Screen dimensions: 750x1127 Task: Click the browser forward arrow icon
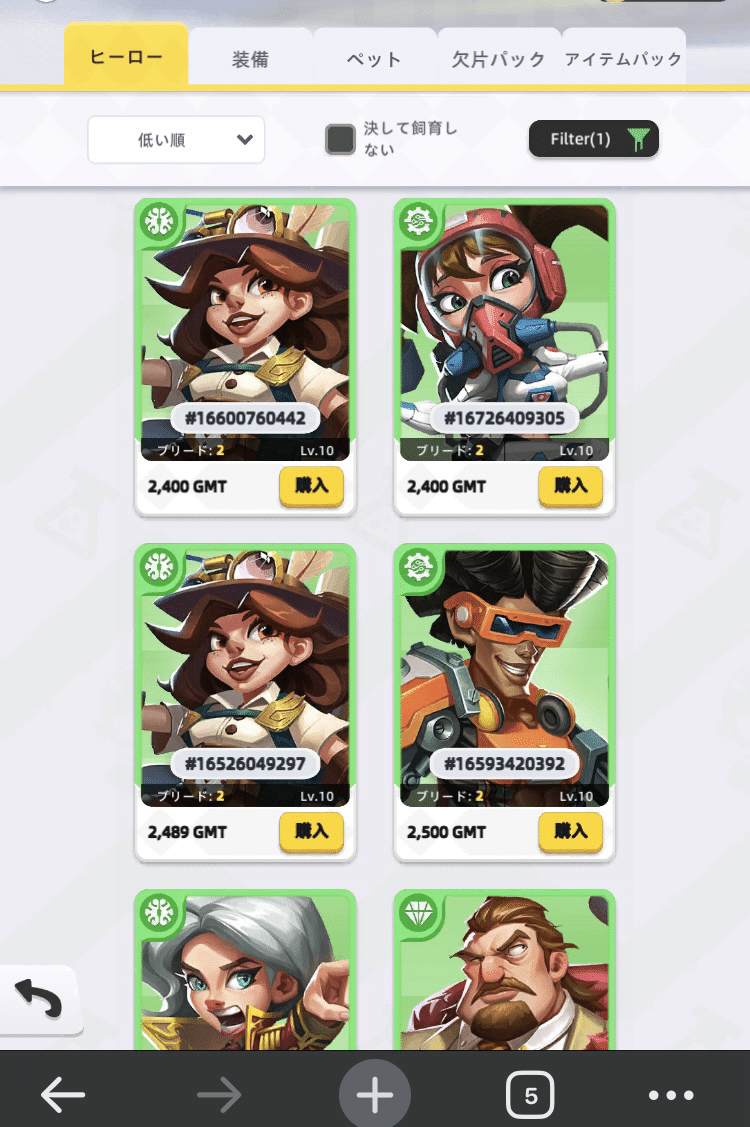coord(219,1095)
